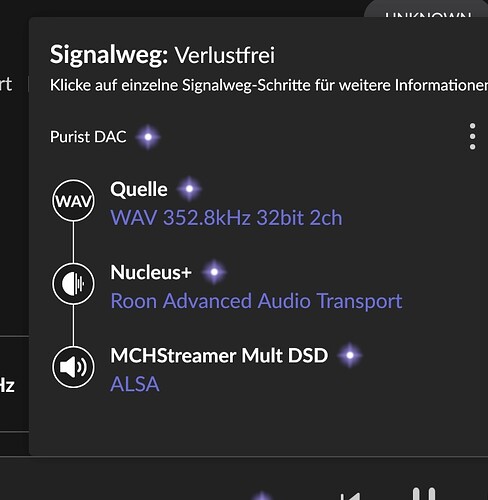The height and width of the screenshot is (500, 488).
Task: Click the WAV source format icon
Action: (x=73, y=201)
